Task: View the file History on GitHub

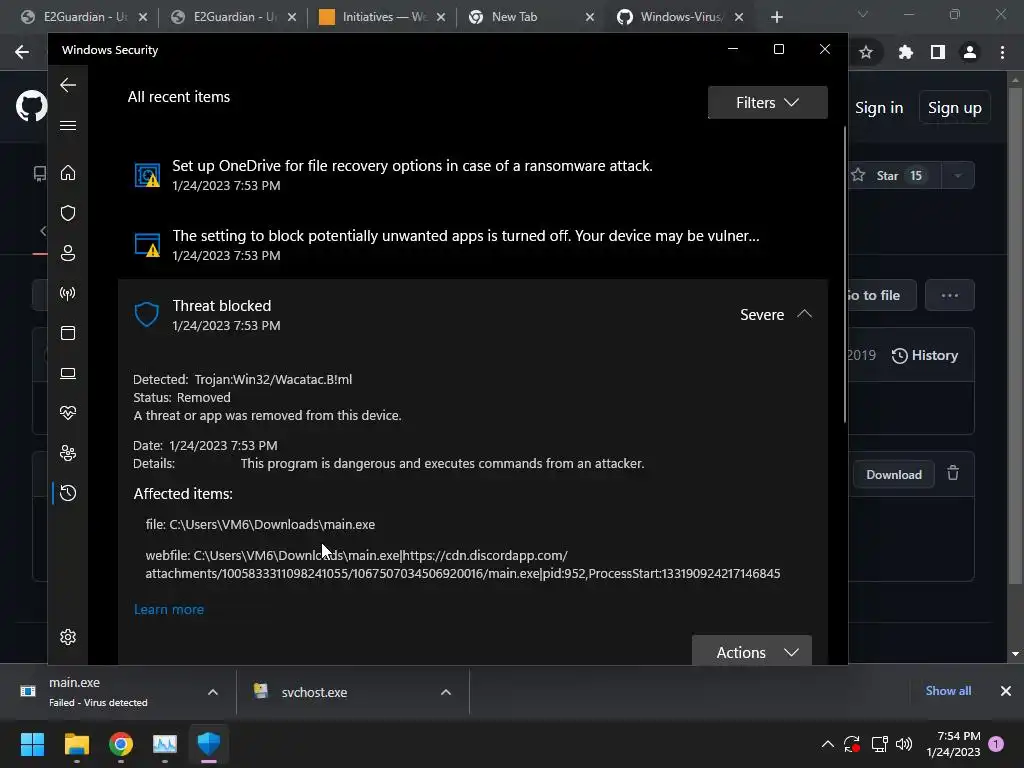Action: tap(925, 355)
